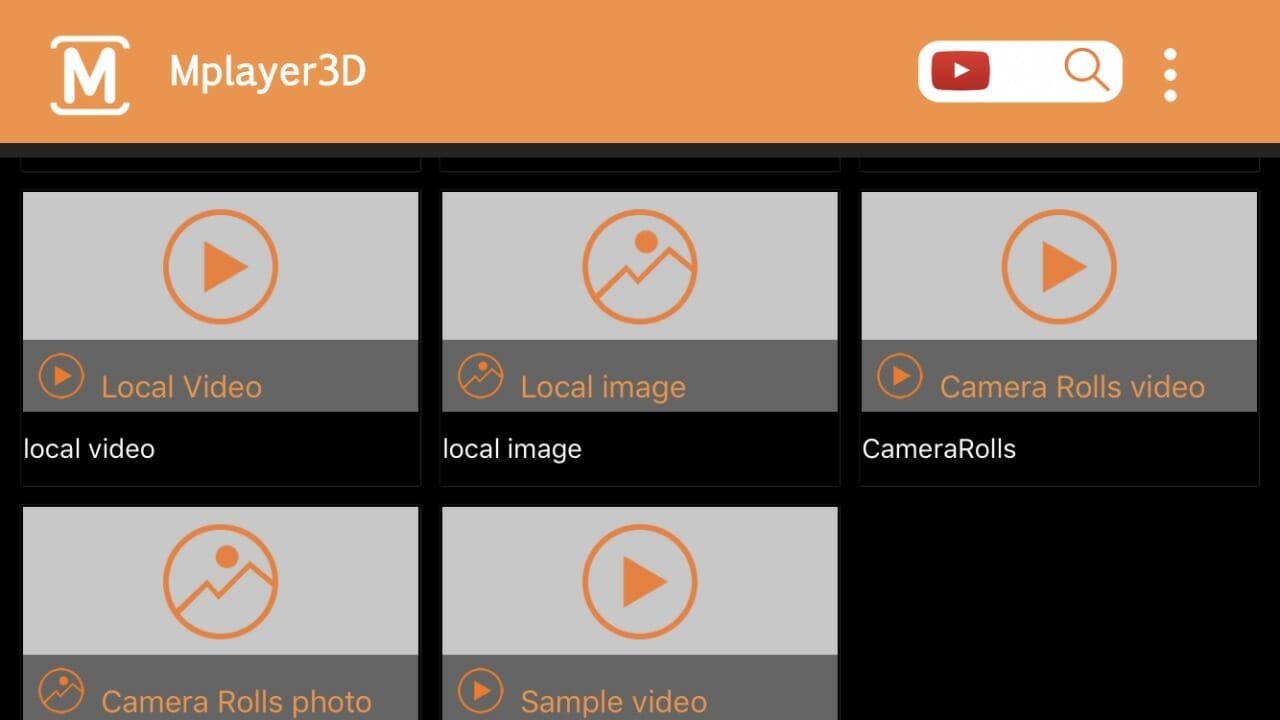Select the orange "Camera Rolls photo" label
Viewport: 1280px width, 720px height.
coord(236,702)
